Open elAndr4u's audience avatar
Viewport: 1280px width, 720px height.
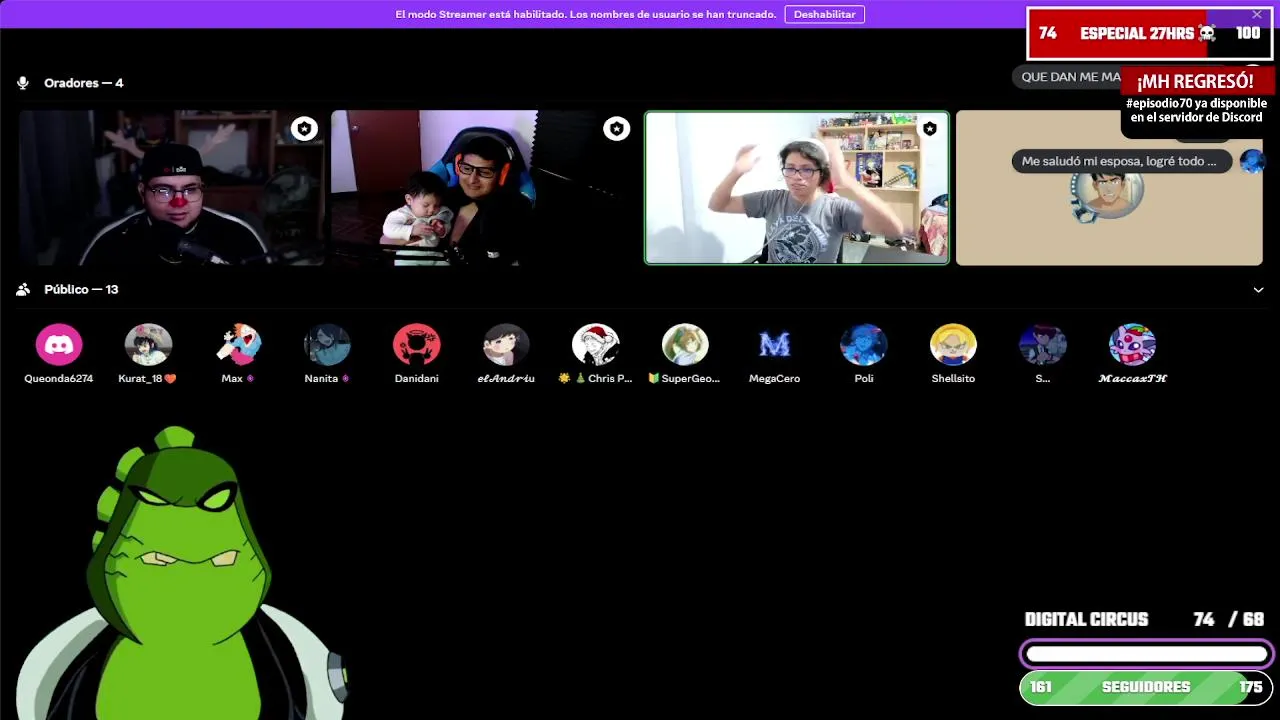[x=506, y=345]
